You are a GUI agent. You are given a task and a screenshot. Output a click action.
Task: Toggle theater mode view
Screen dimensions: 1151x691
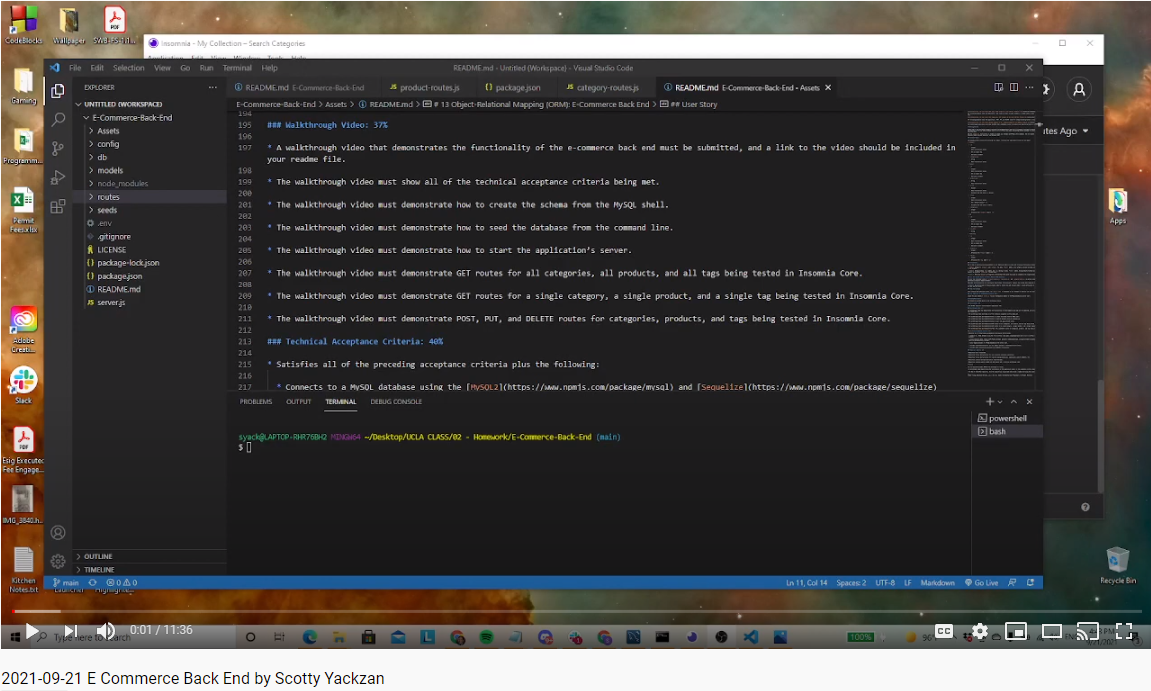1052,631
